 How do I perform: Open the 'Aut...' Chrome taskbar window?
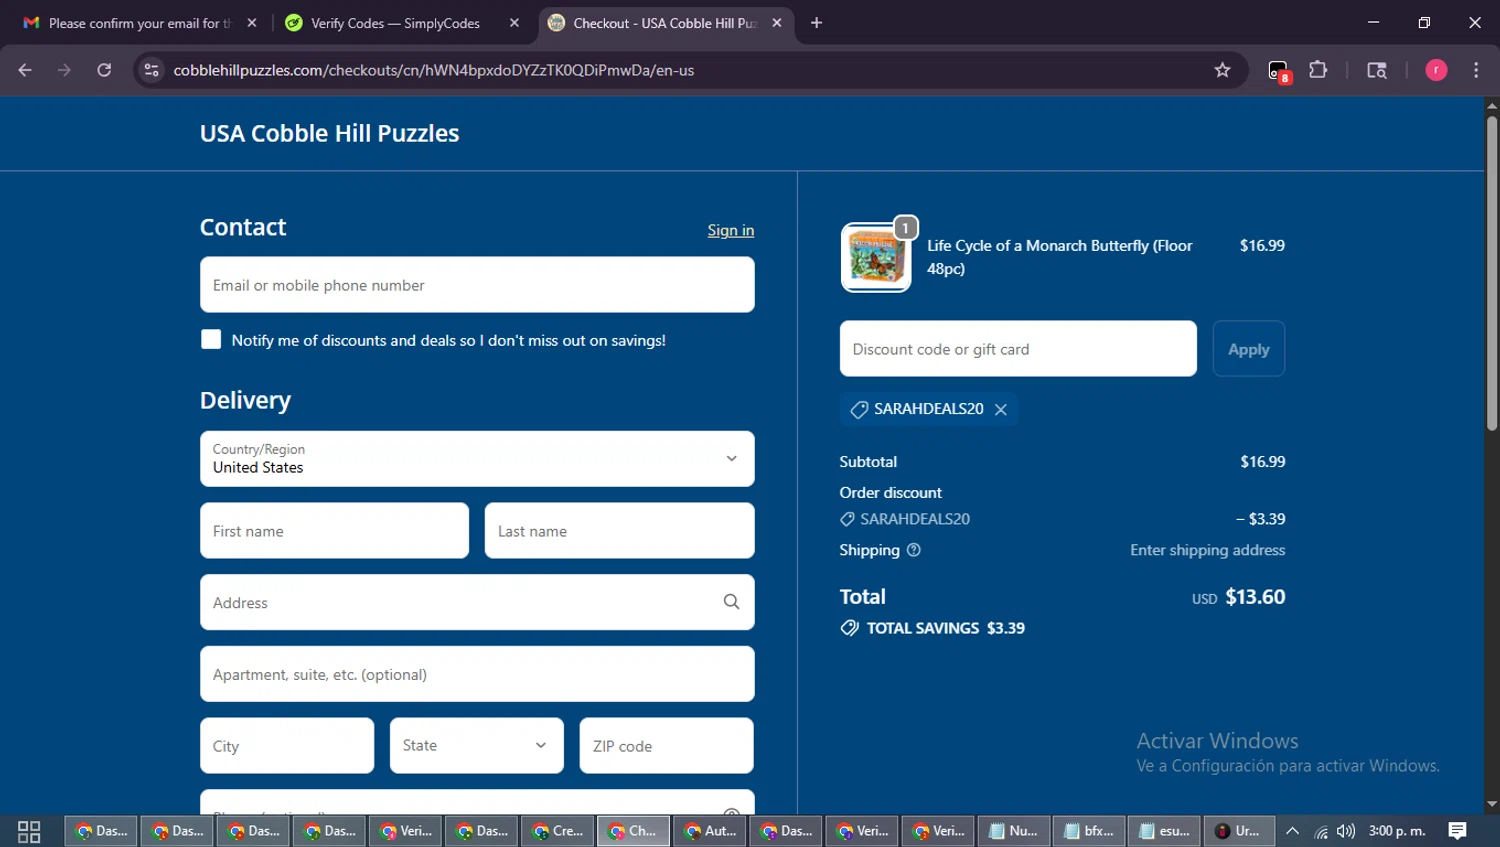click(710, 831)
